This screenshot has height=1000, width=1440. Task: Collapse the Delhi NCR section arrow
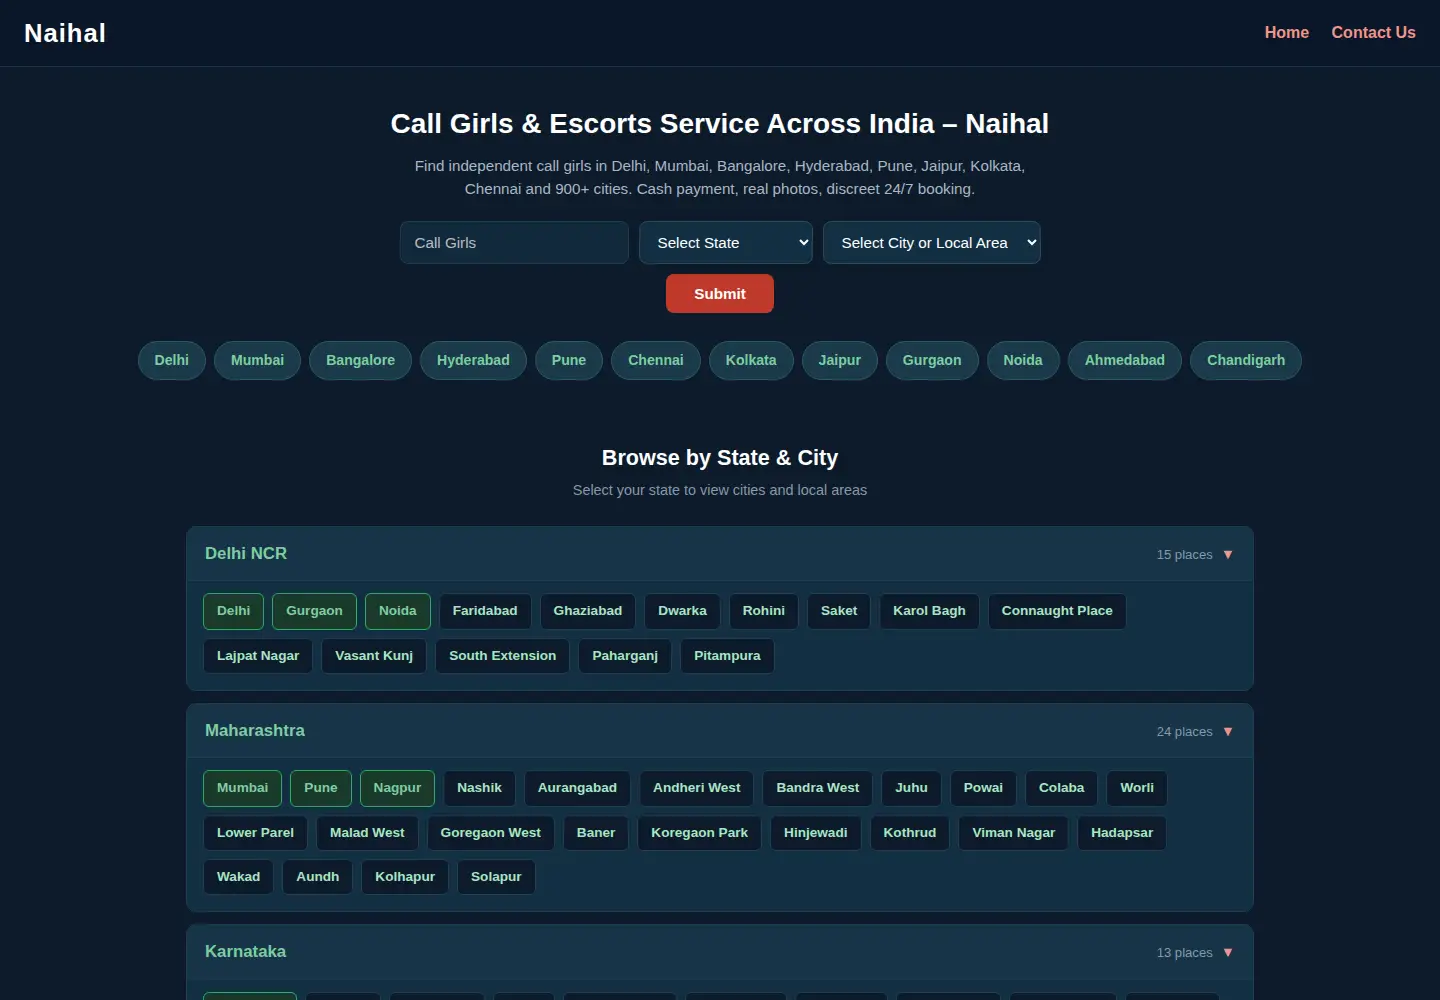[x=1228, y=555]
